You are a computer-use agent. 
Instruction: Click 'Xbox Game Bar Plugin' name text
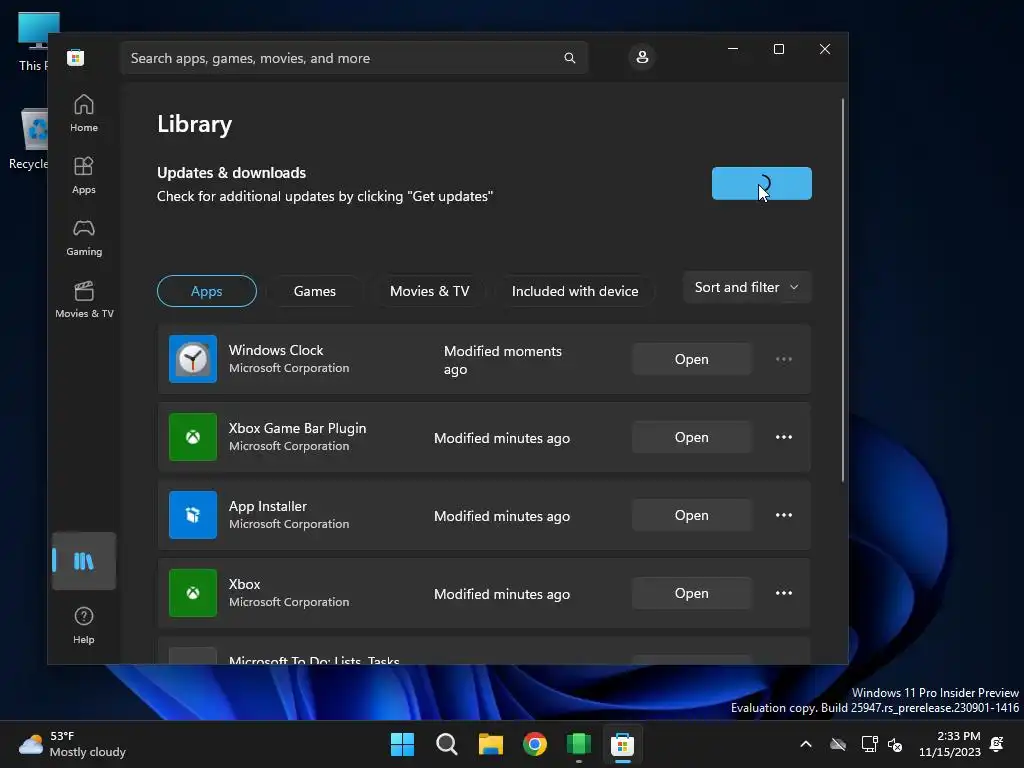297,428
